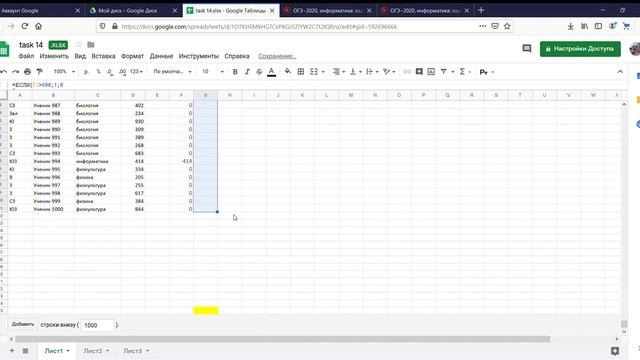Image resolution: width=640 pixels, height=360 pixels.
Task: Undo the last action in toolbar
Action: point(3,72)
